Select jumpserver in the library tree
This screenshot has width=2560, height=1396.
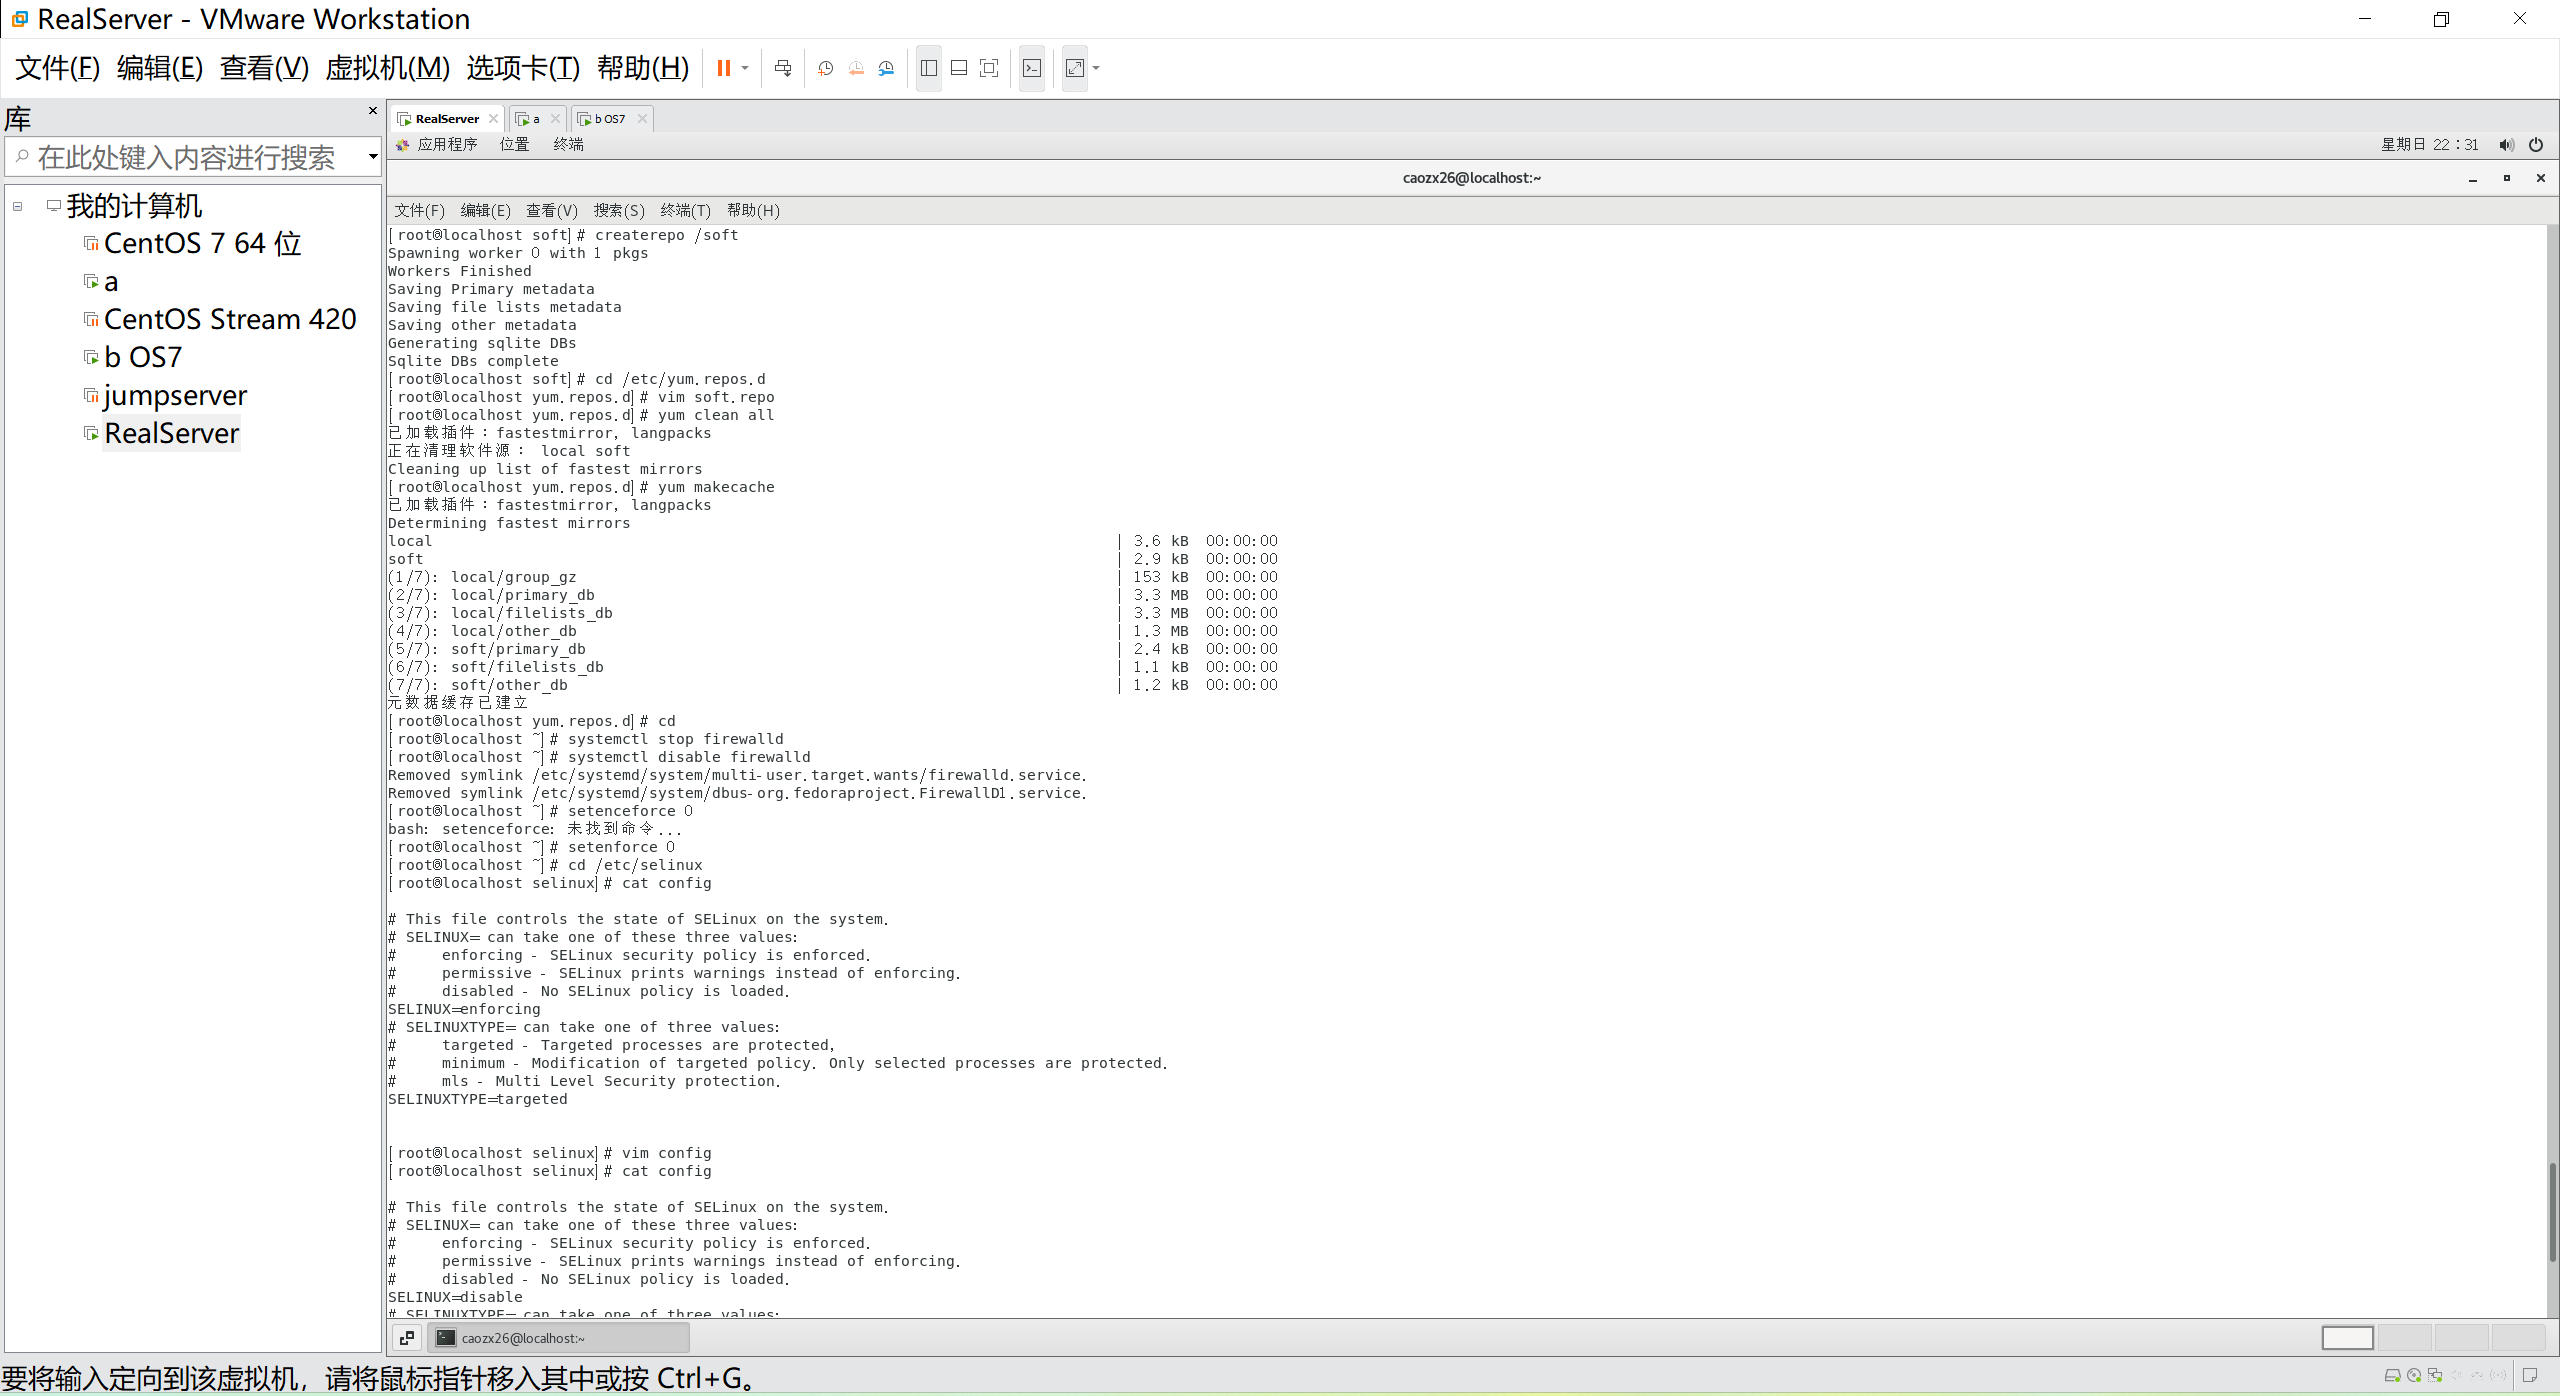click(x=175, y=396)
